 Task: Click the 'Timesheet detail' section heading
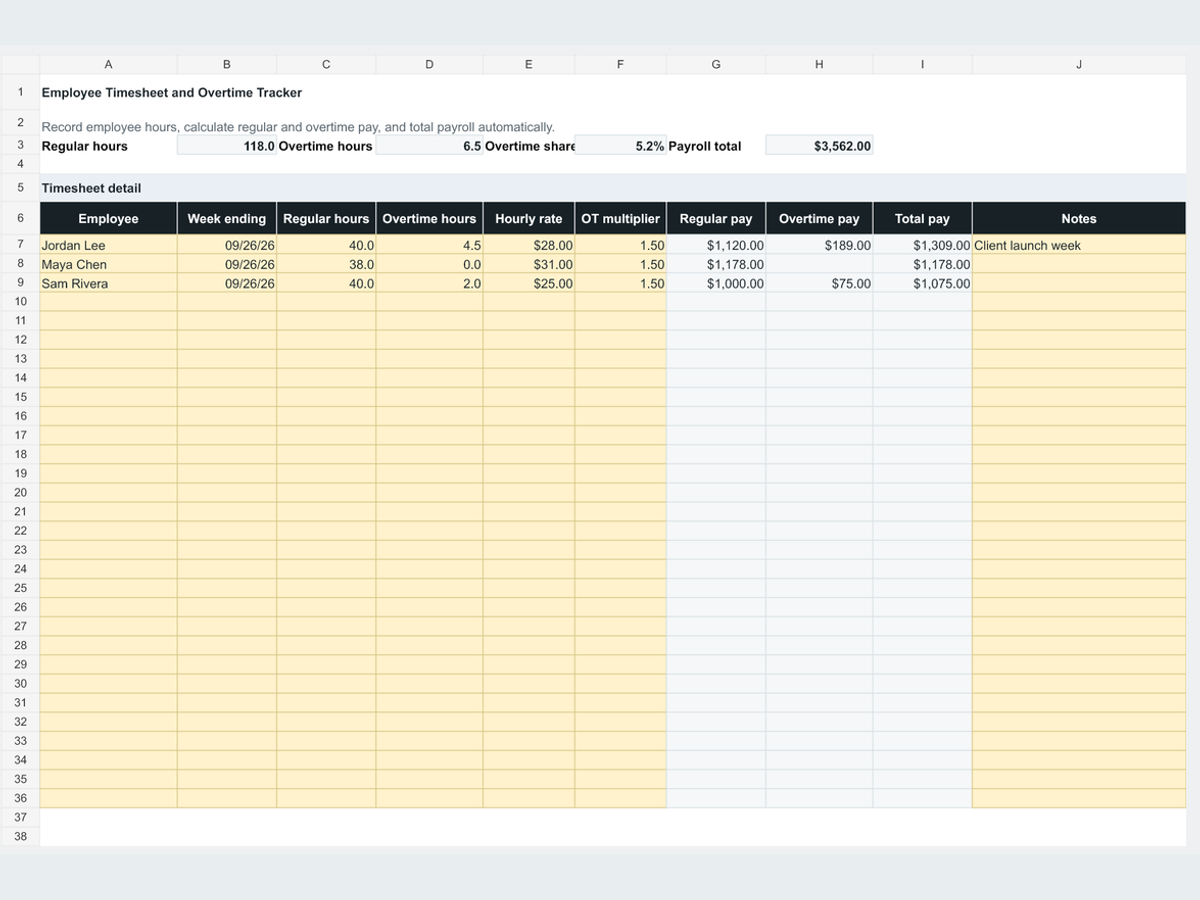pos(91,188)
